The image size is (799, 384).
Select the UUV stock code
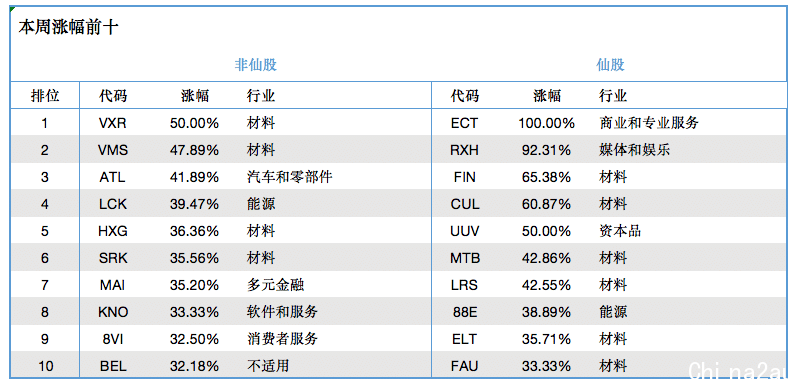[x=464, y=231]
